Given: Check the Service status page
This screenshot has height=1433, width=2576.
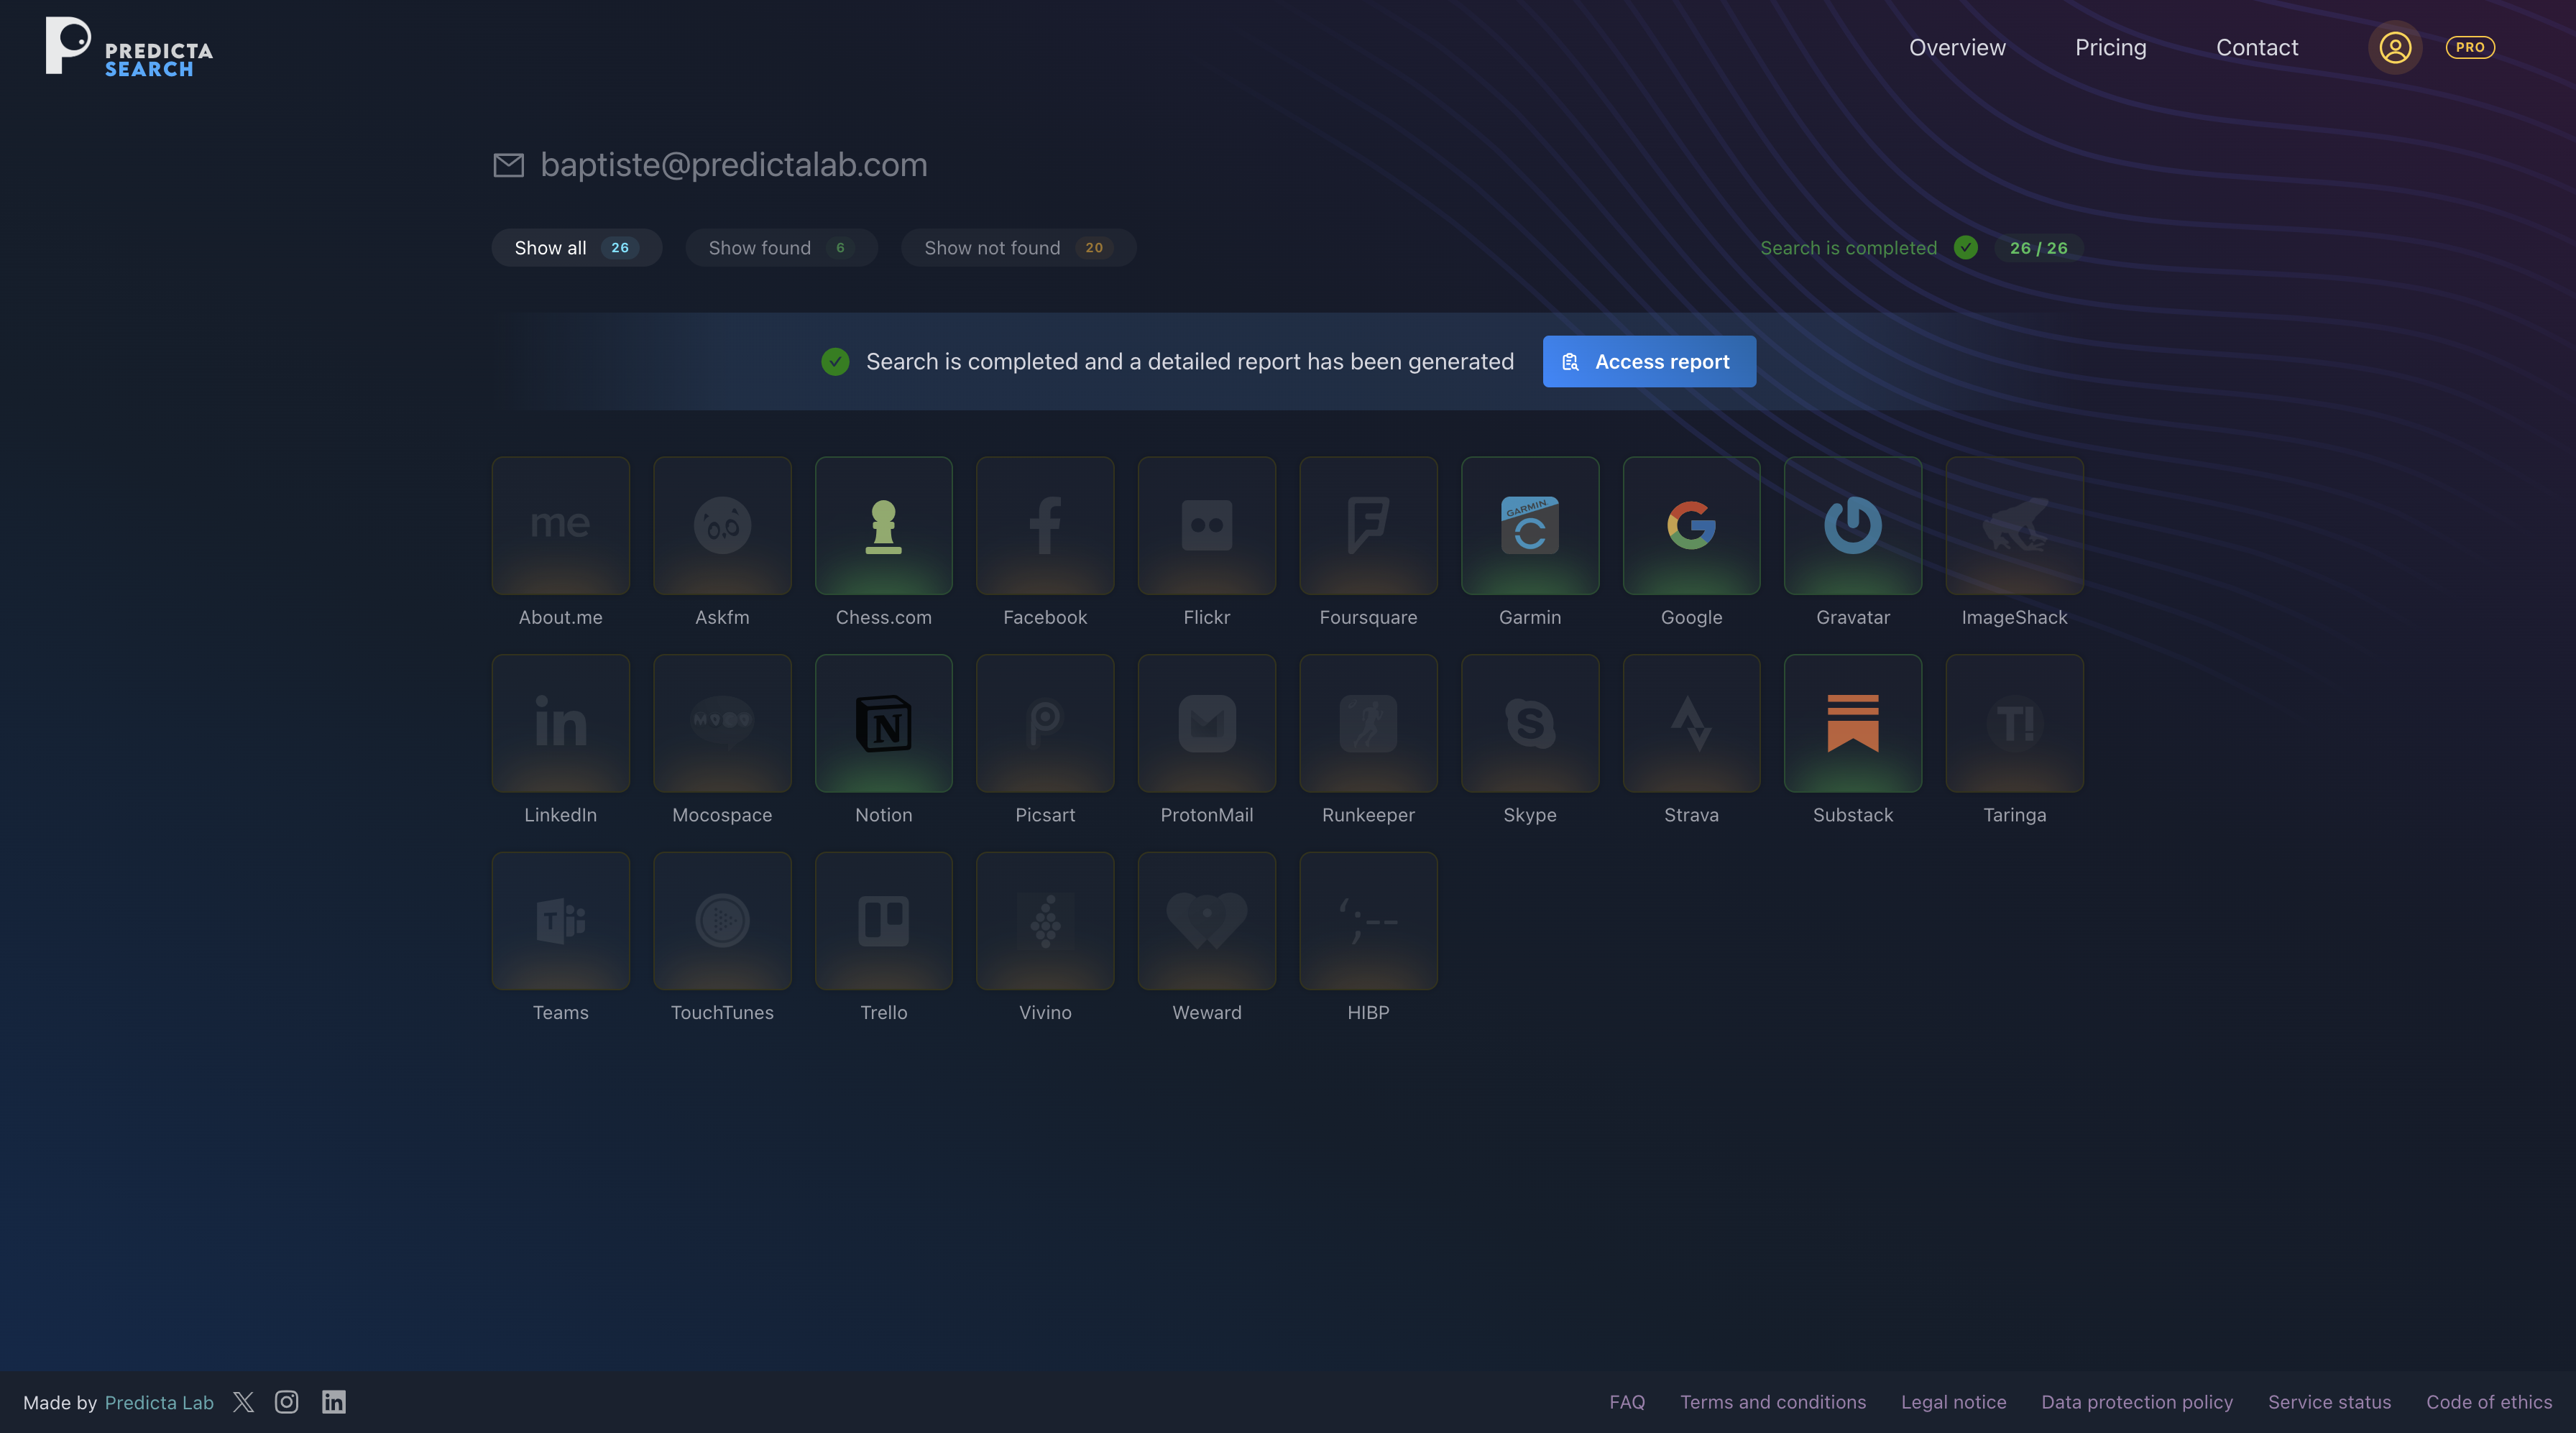Looking at the screenshot, I should (2329, 1402).
